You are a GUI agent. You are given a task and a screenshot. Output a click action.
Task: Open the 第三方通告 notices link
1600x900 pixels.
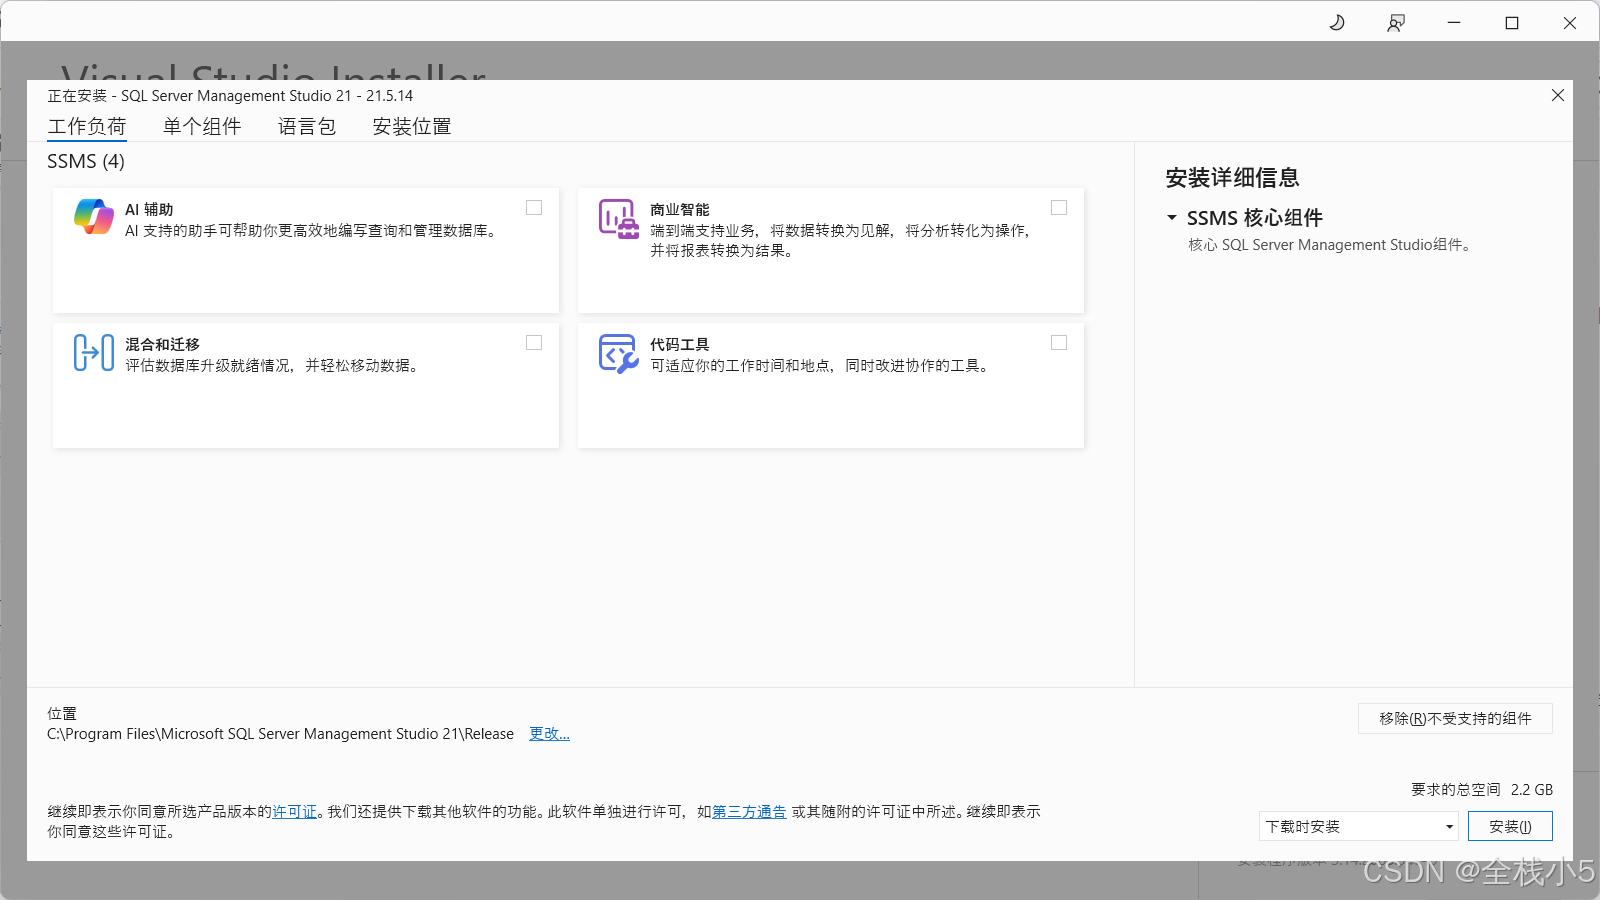point(749,812)
